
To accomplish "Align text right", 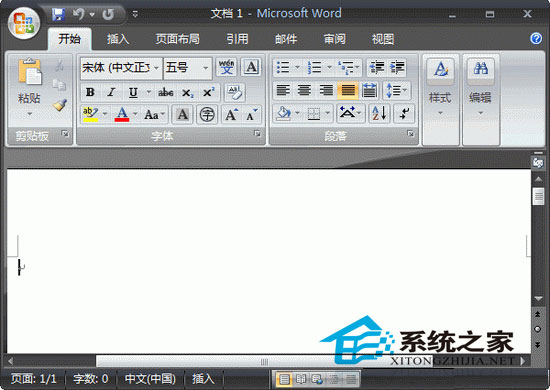I will 326,90.
